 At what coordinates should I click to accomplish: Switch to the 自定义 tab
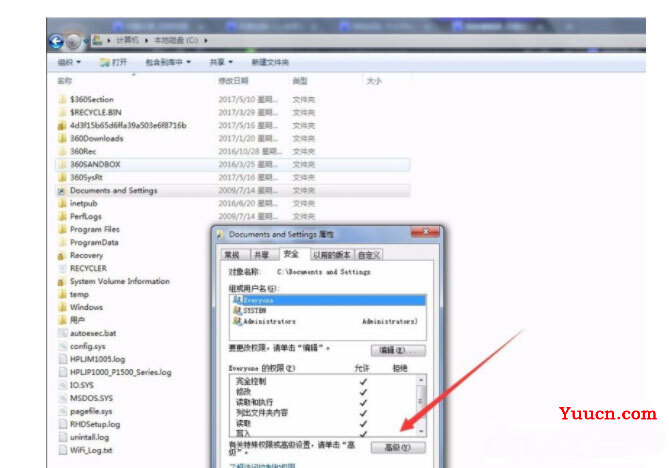(x=369, y=255)
